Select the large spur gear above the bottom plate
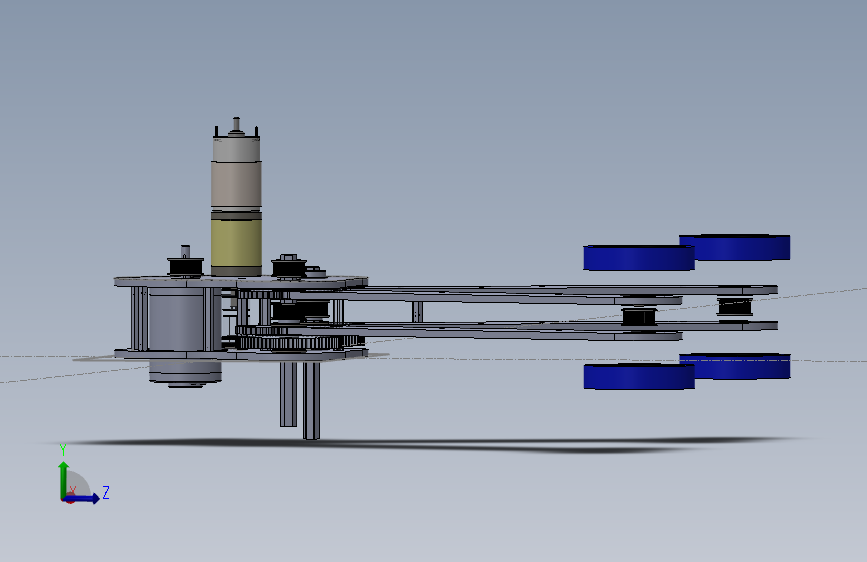867x562 pixels. (299, 342)
